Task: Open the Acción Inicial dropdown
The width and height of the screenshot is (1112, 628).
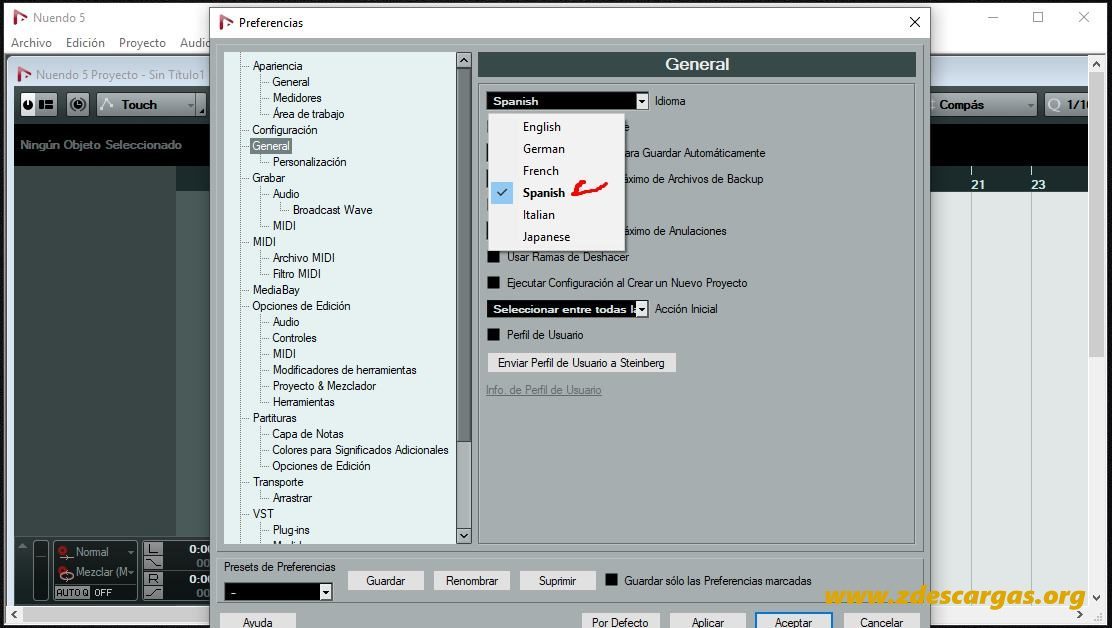Action: (x=567, y=309)
